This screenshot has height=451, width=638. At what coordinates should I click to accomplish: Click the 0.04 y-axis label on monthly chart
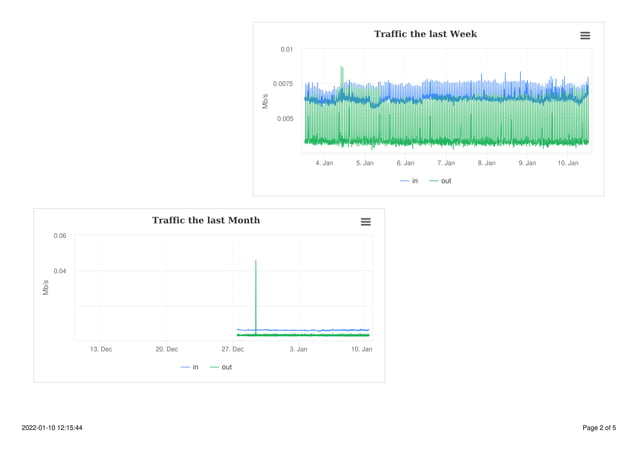point(60,271)
